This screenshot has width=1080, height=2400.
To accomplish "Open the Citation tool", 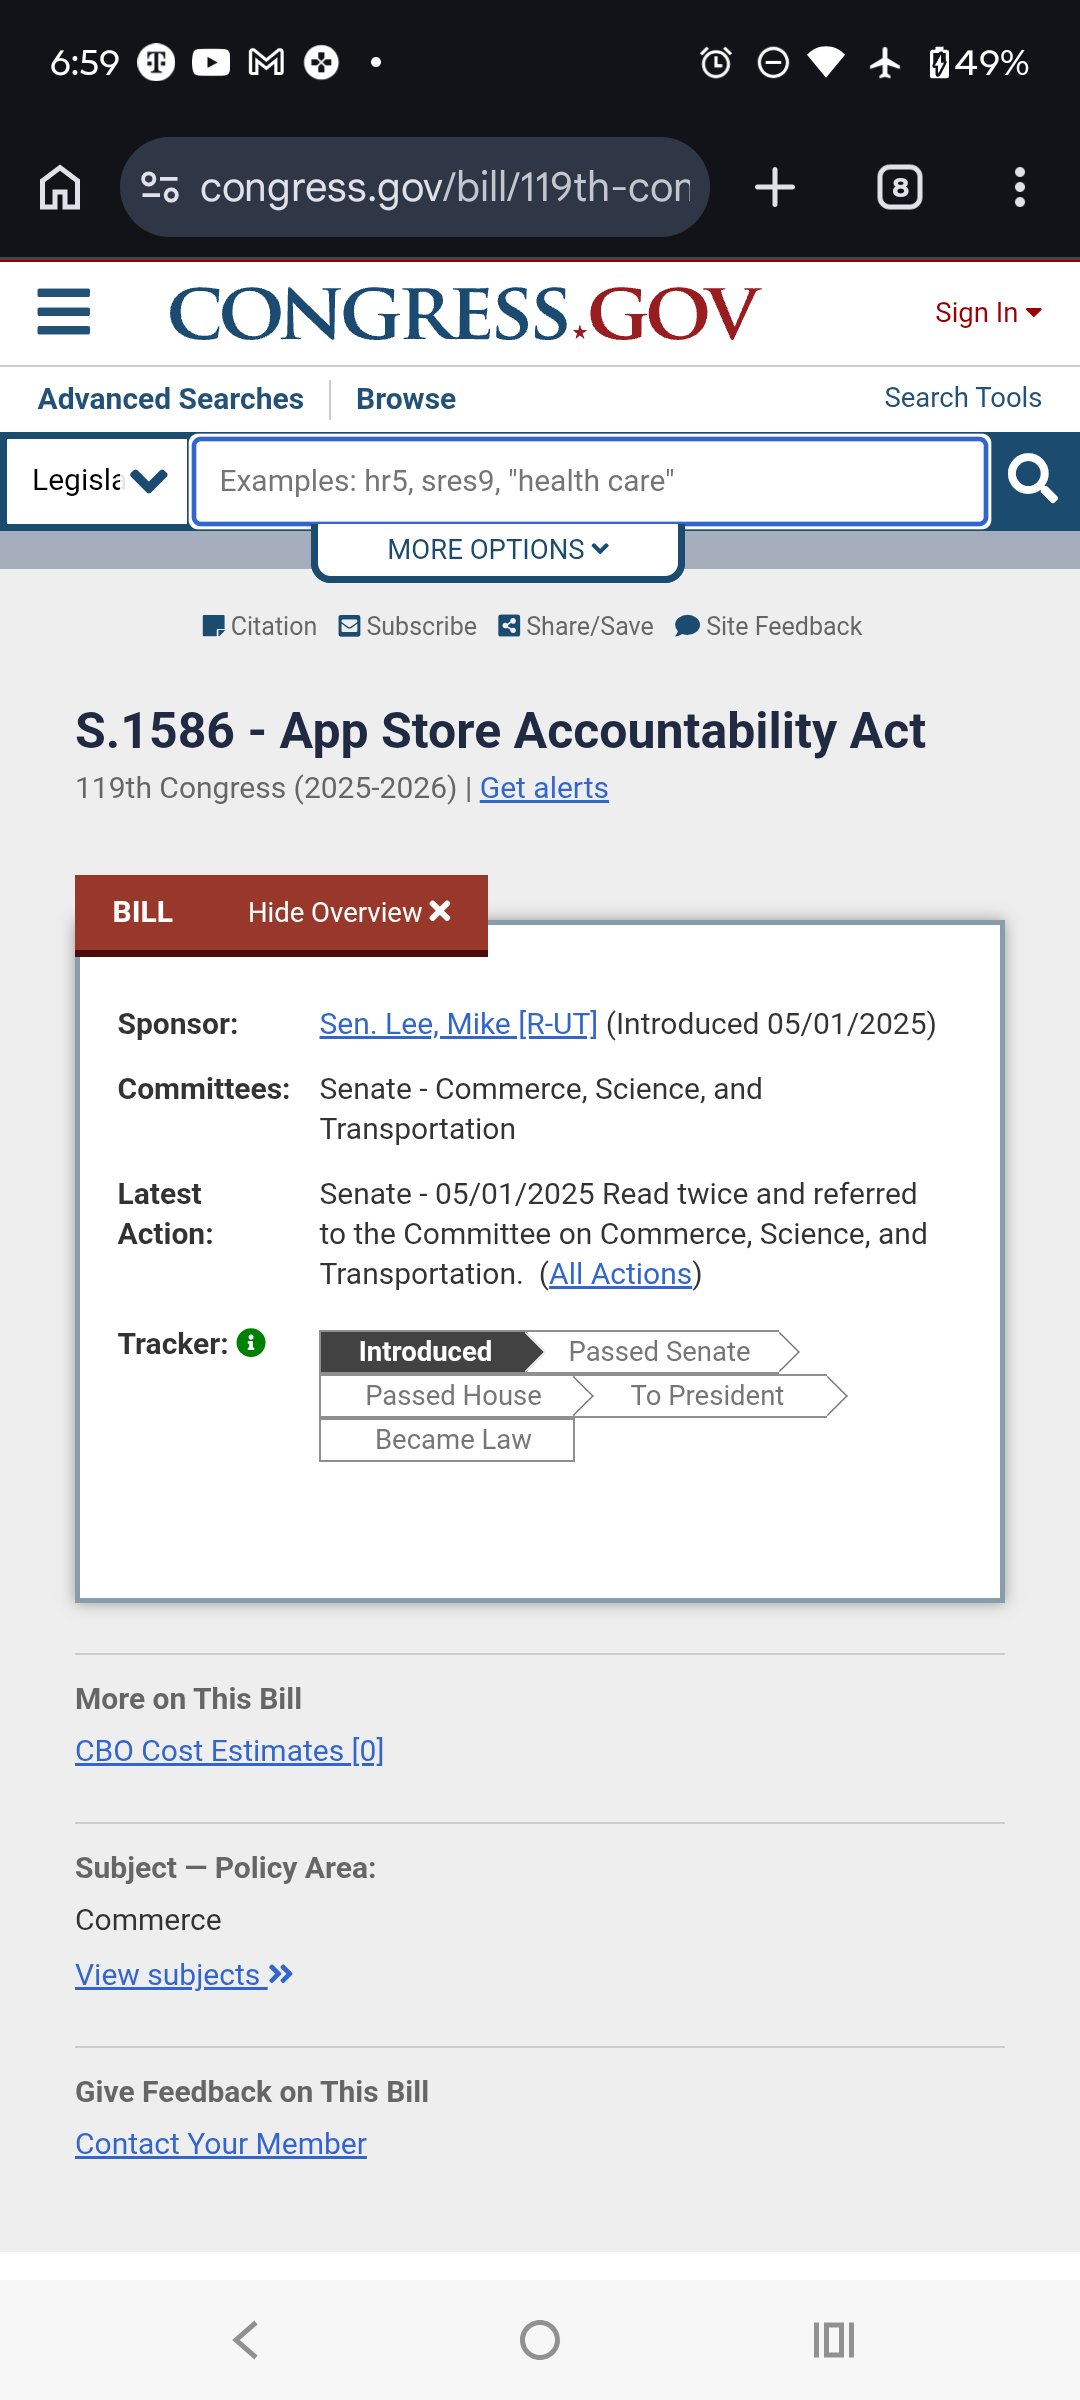I will click(260, 626).
